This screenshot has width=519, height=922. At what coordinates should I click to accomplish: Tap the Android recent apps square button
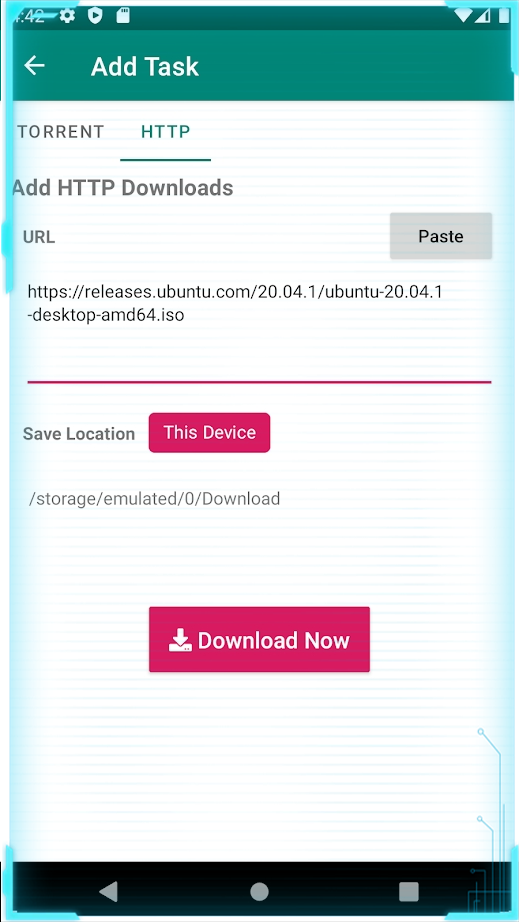click(408, 891)
